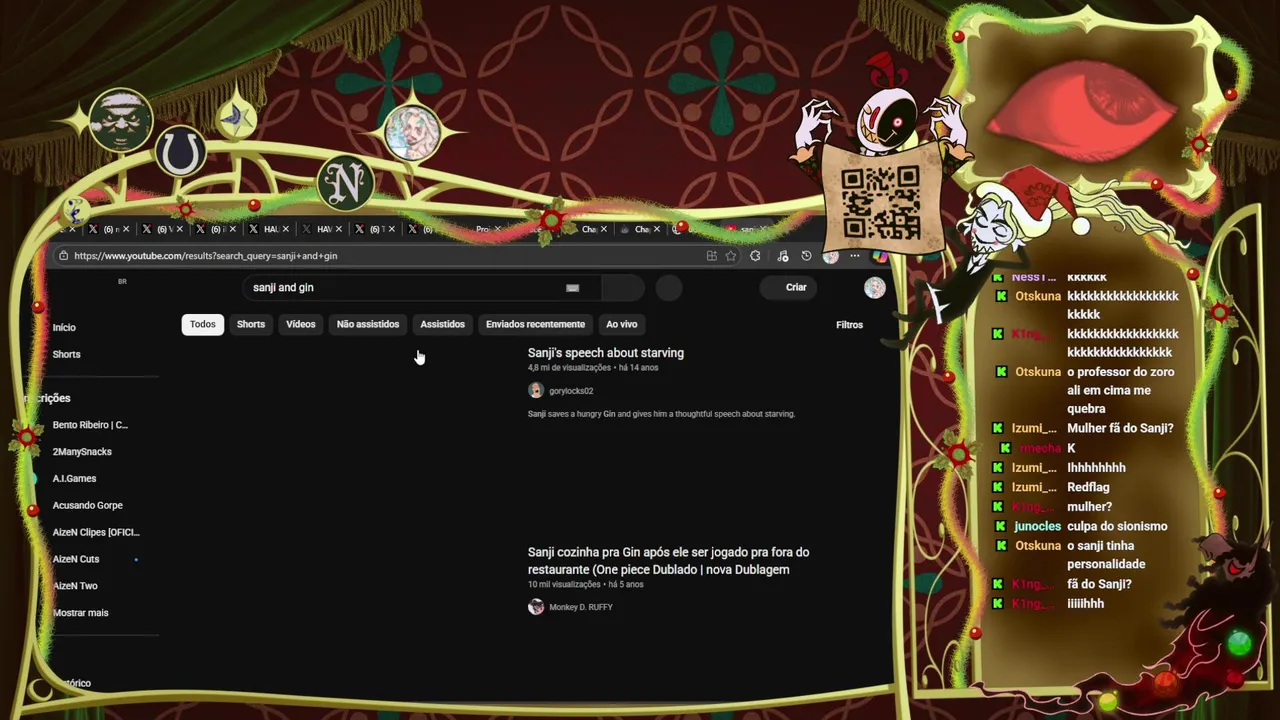Open video 'Sanji's speech about starving'
1280x720 pixels.
click(606, 353)
